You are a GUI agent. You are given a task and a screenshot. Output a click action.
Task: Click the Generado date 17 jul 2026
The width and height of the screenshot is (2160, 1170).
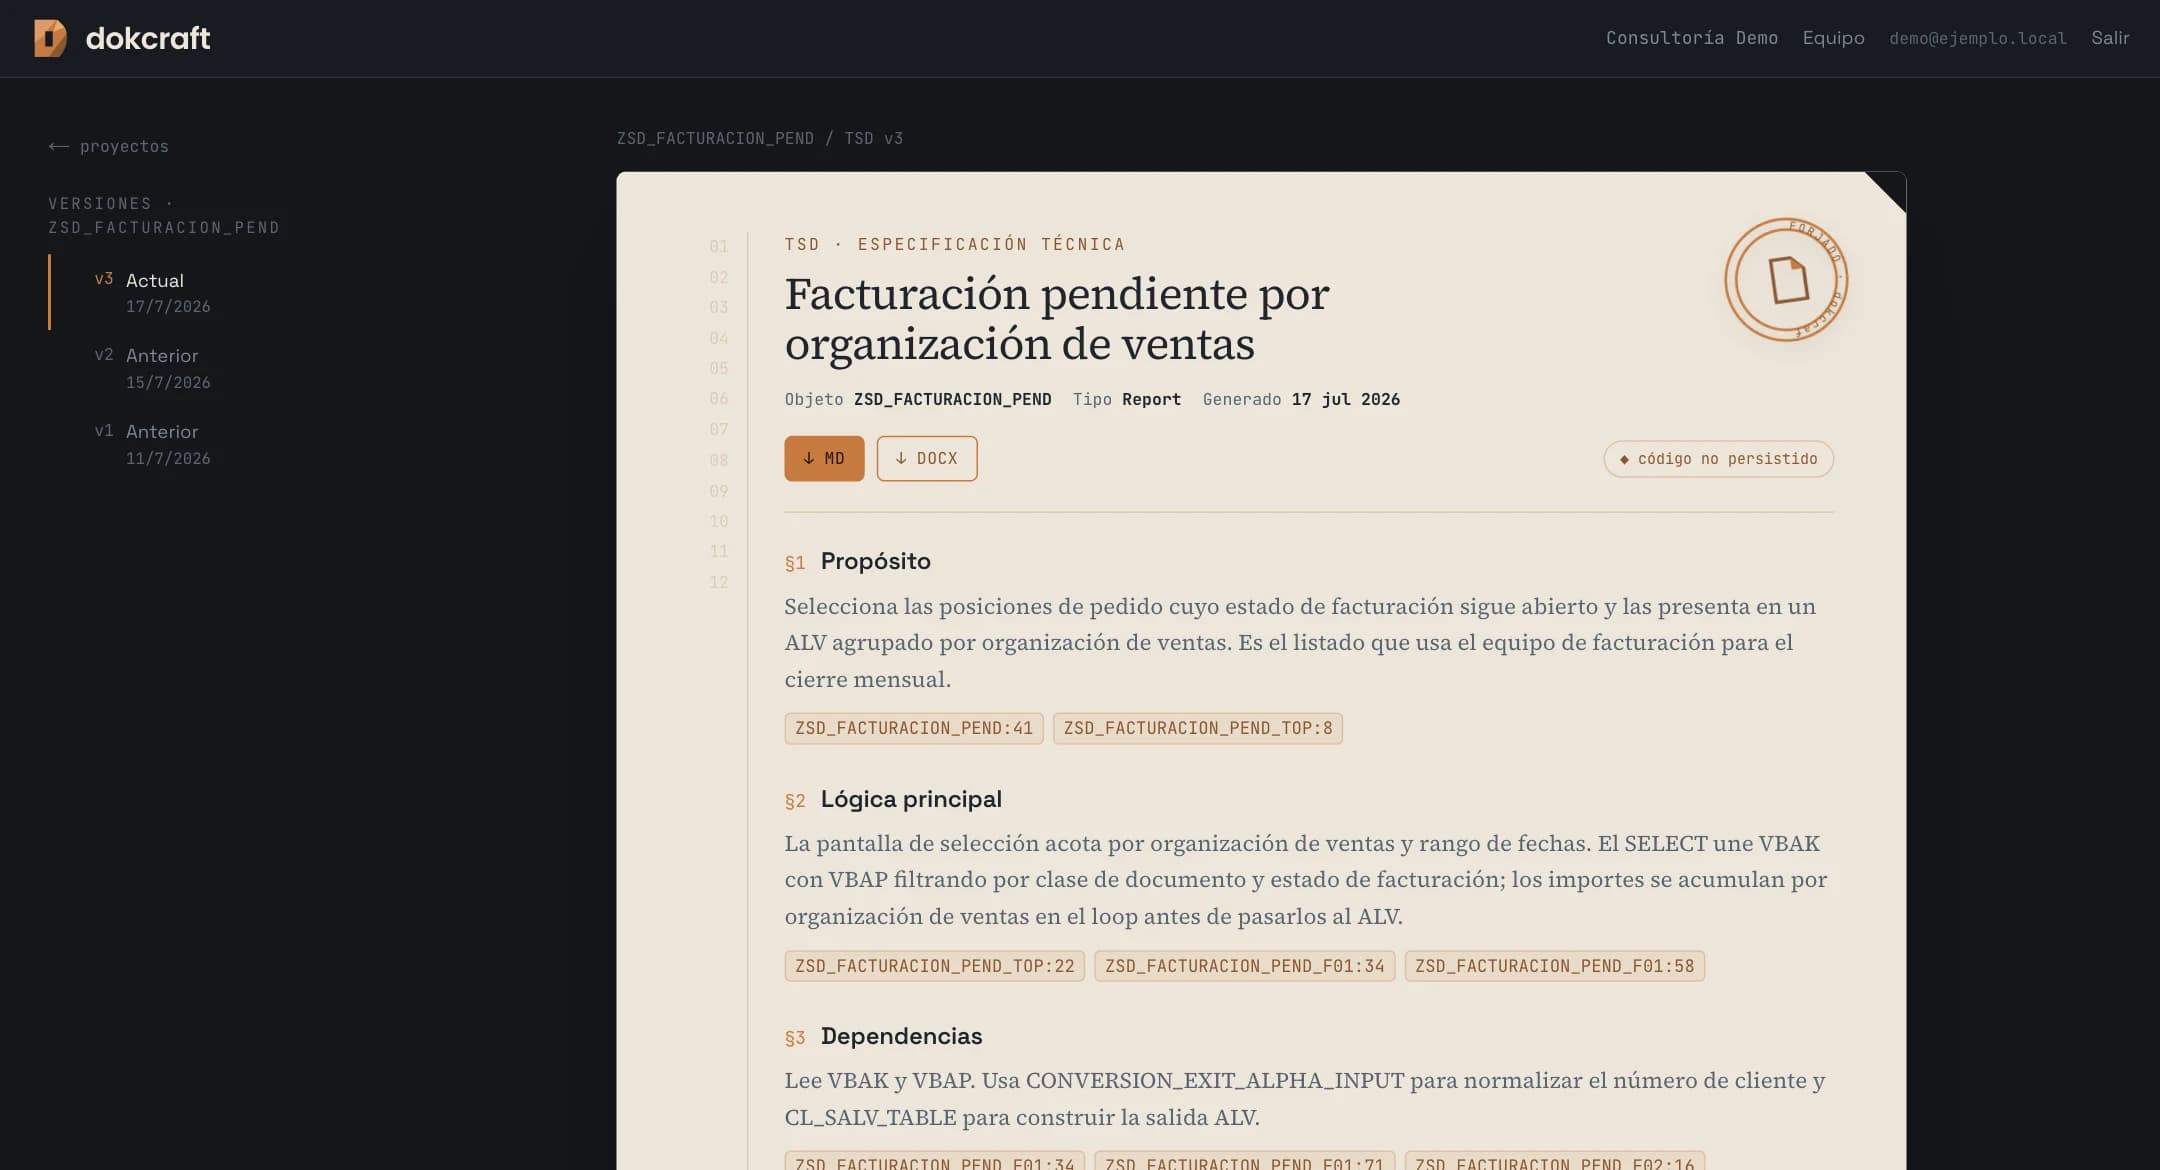tap(1345, 399)
